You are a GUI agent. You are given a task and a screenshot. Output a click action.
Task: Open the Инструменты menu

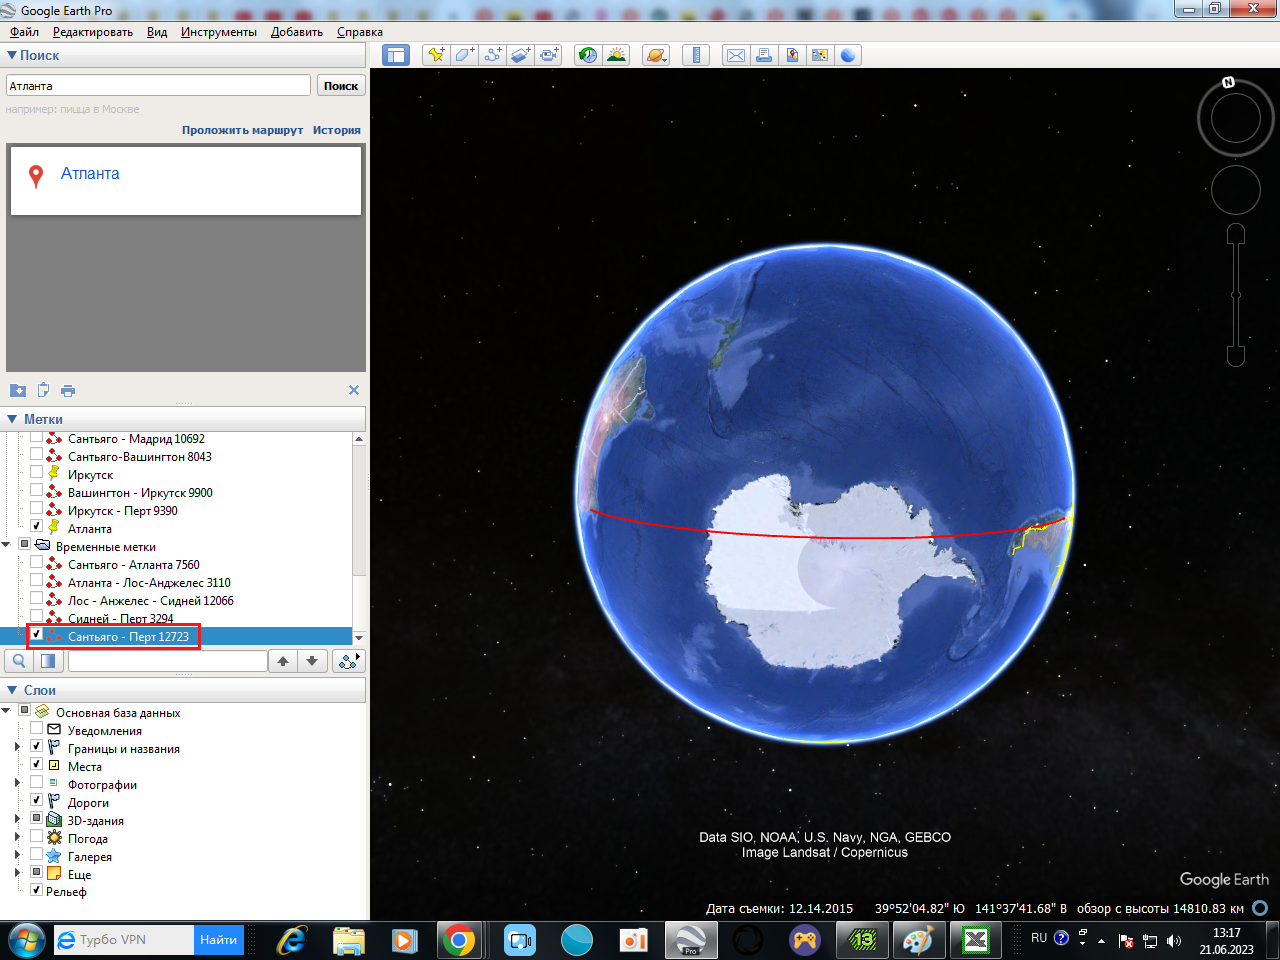tap(218, 32)
